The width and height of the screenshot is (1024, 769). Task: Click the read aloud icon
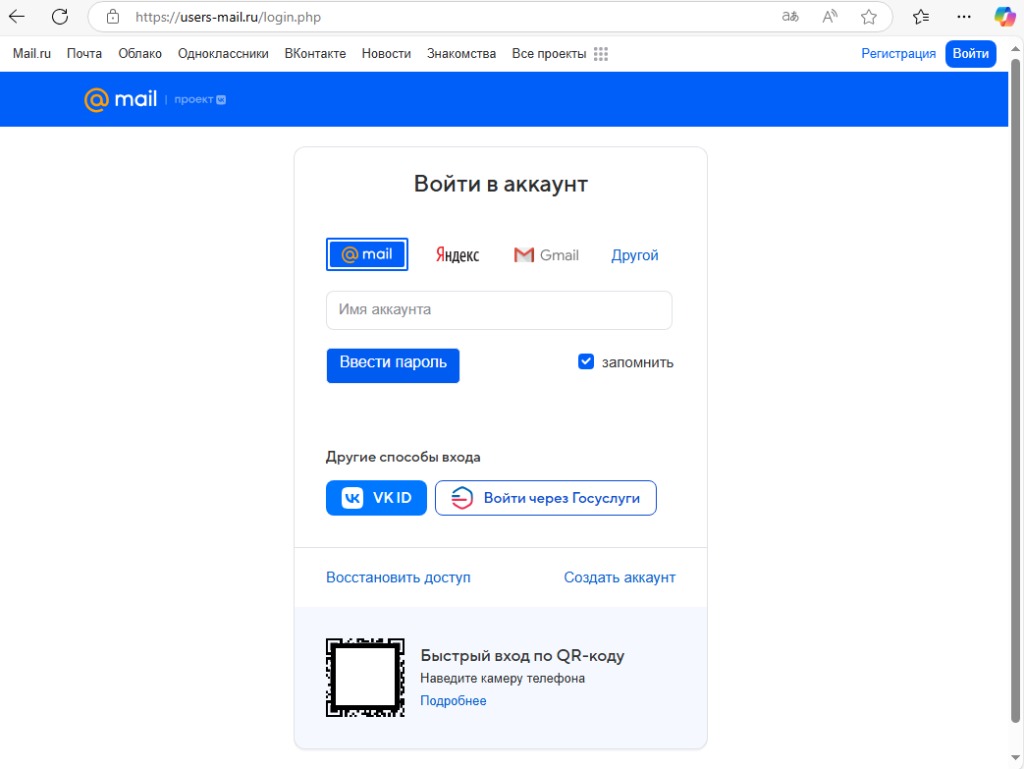pos(830,17)
